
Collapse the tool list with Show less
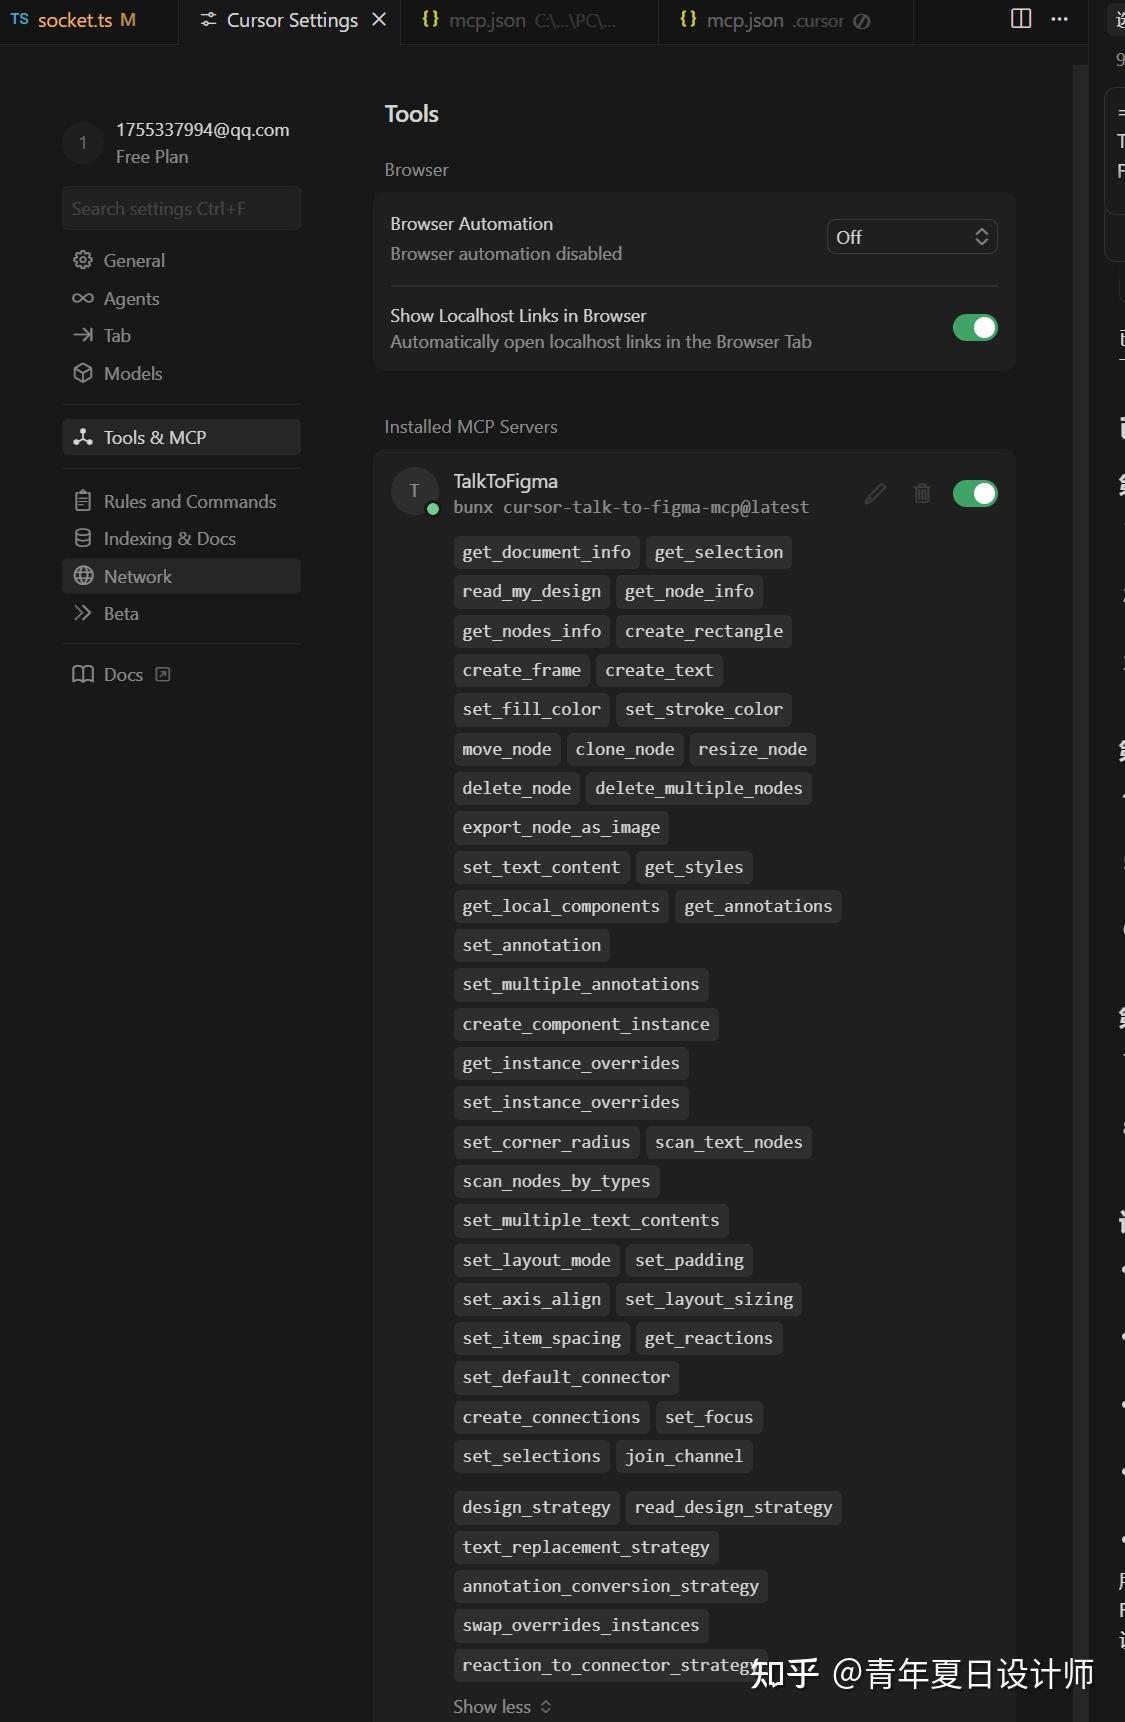click(x=502, y=1706)
